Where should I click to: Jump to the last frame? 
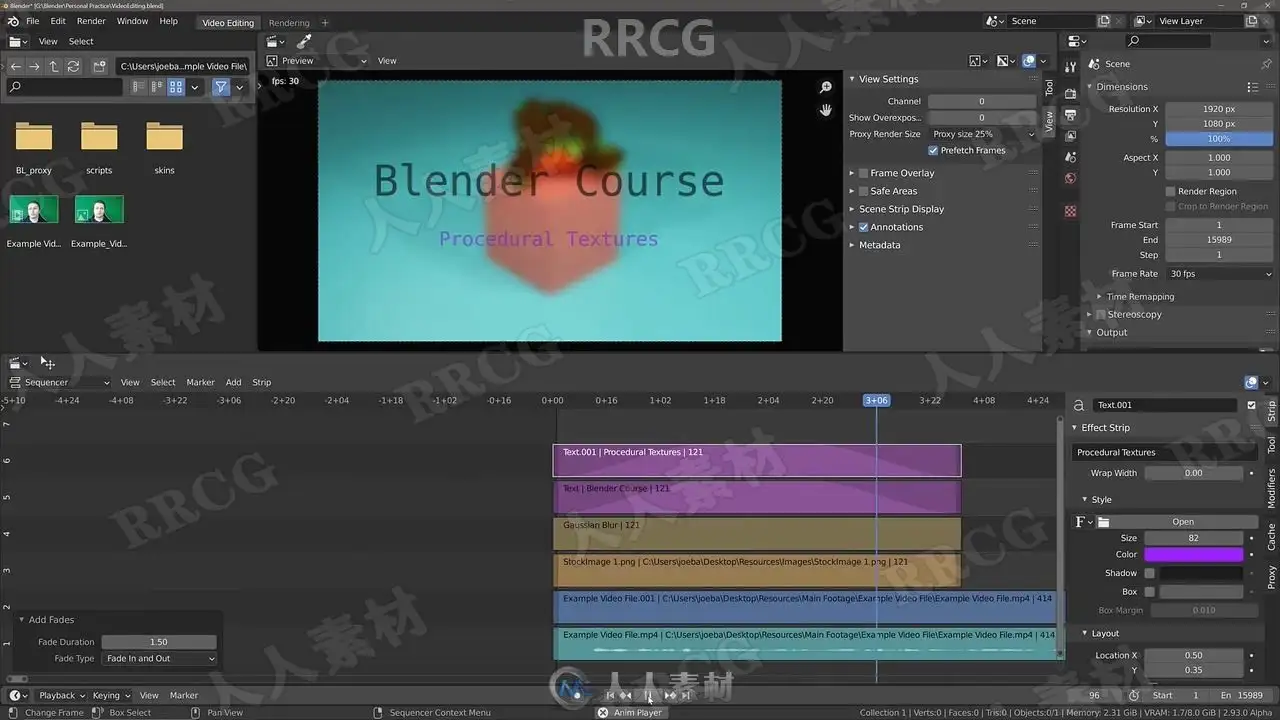click(686, 696)
